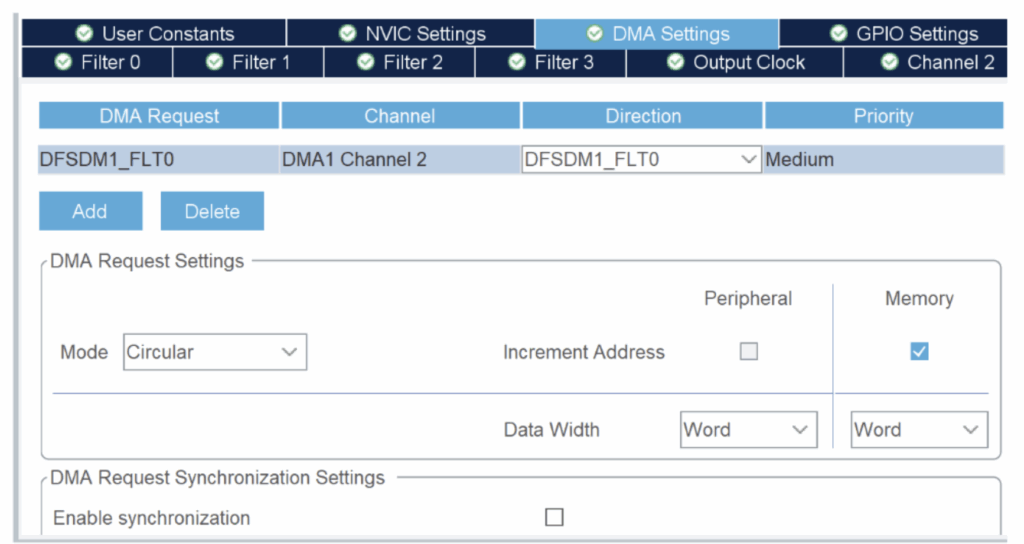Click the NVIC Settings check icon

click(347, 34)
